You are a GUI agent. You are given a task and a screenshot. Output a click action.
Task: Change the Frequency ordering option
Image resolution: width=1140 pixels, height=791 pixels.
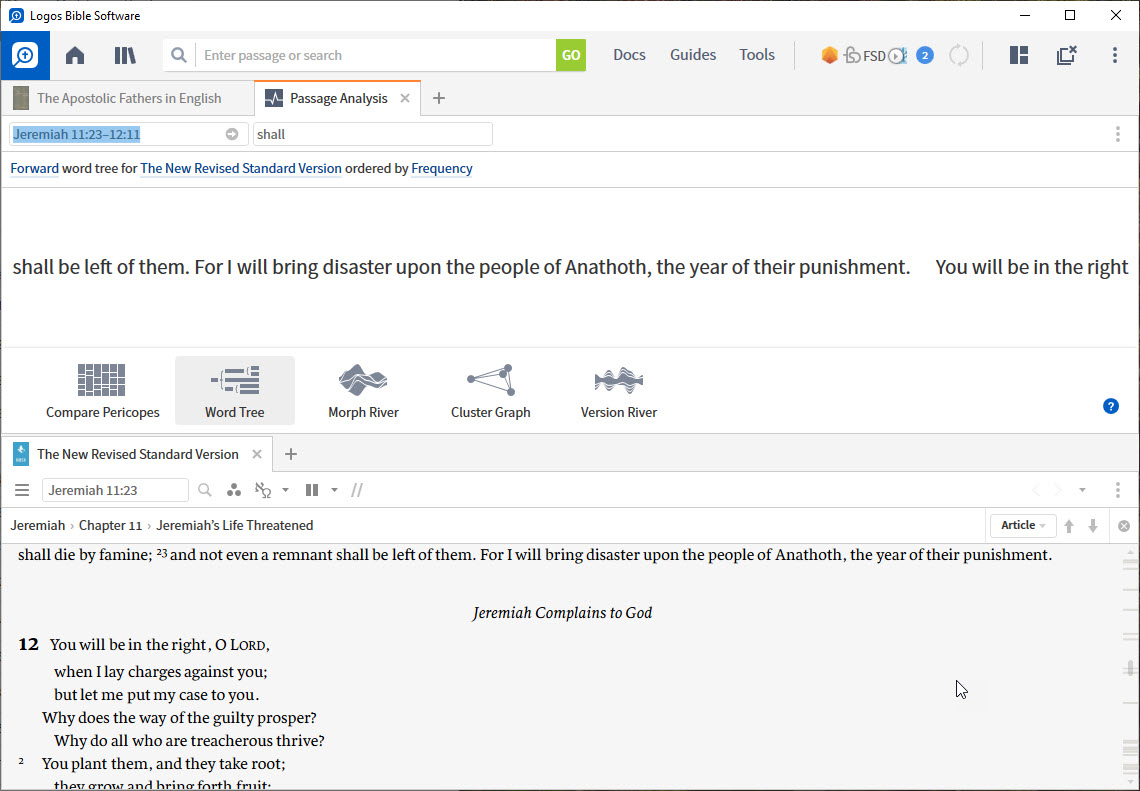(x=442, y=169)
